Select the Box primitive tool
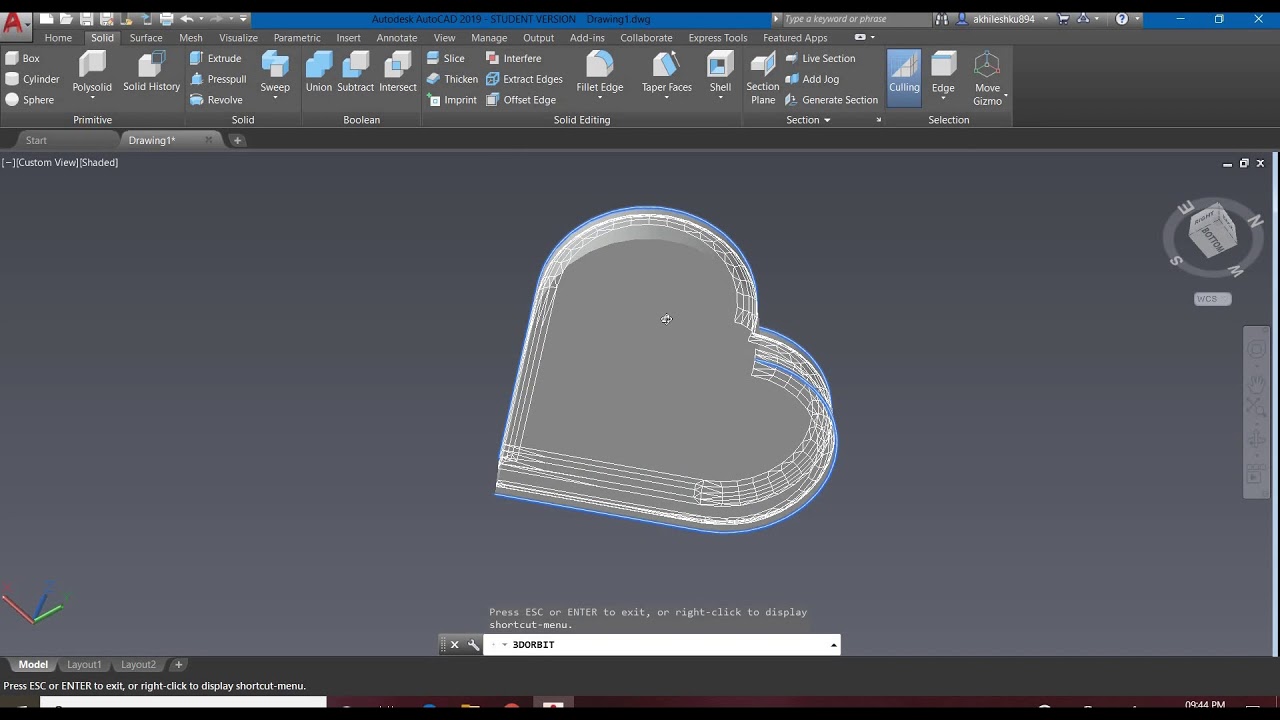 pyautogui.click(x=23, y=58)
